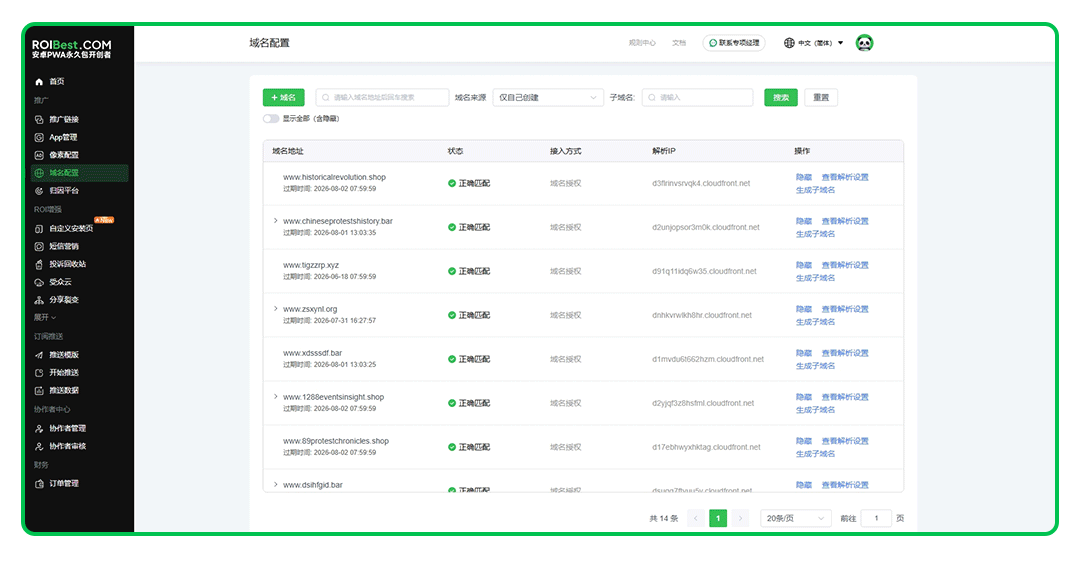Click the 短信营销 sidebar icon
Image resolution: width=1080 pixels, height=566 pixels.
click(x=39, y=247)
